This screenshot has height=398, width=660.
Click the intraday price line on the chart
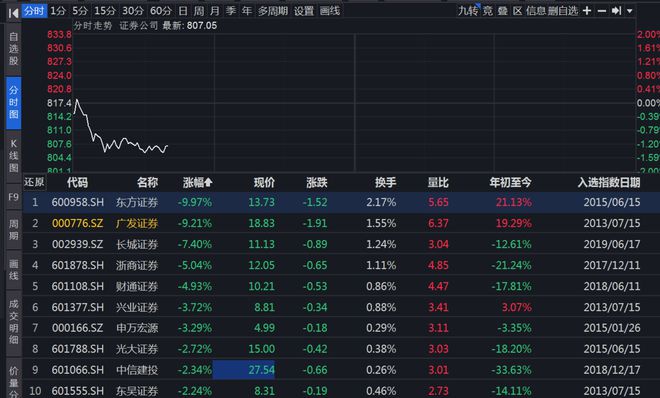point(121,126)
